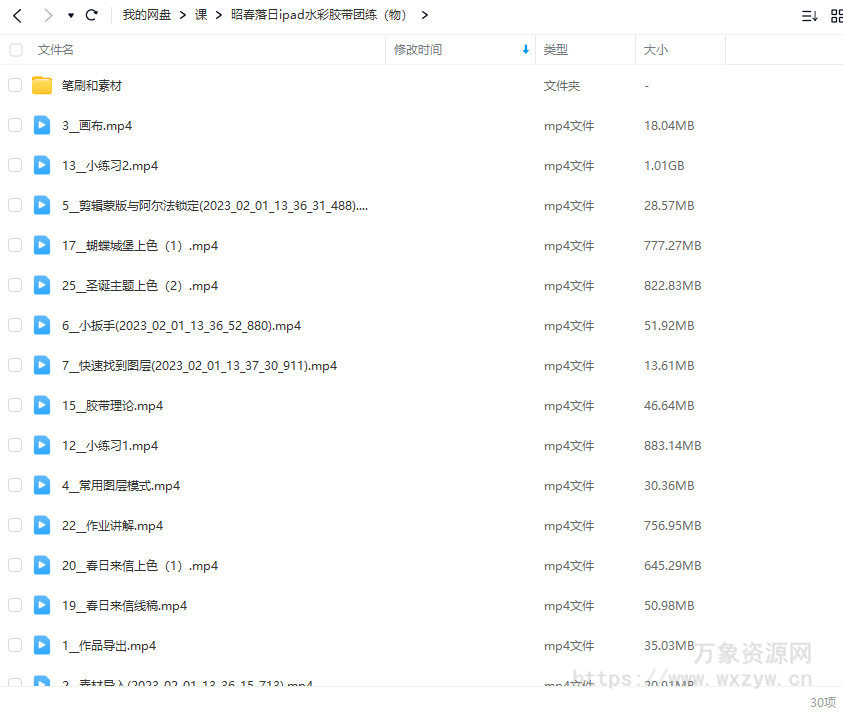Click the folder icon of 笔刷和素材
The width and height of the screenshot is (843, 713).
41,85
